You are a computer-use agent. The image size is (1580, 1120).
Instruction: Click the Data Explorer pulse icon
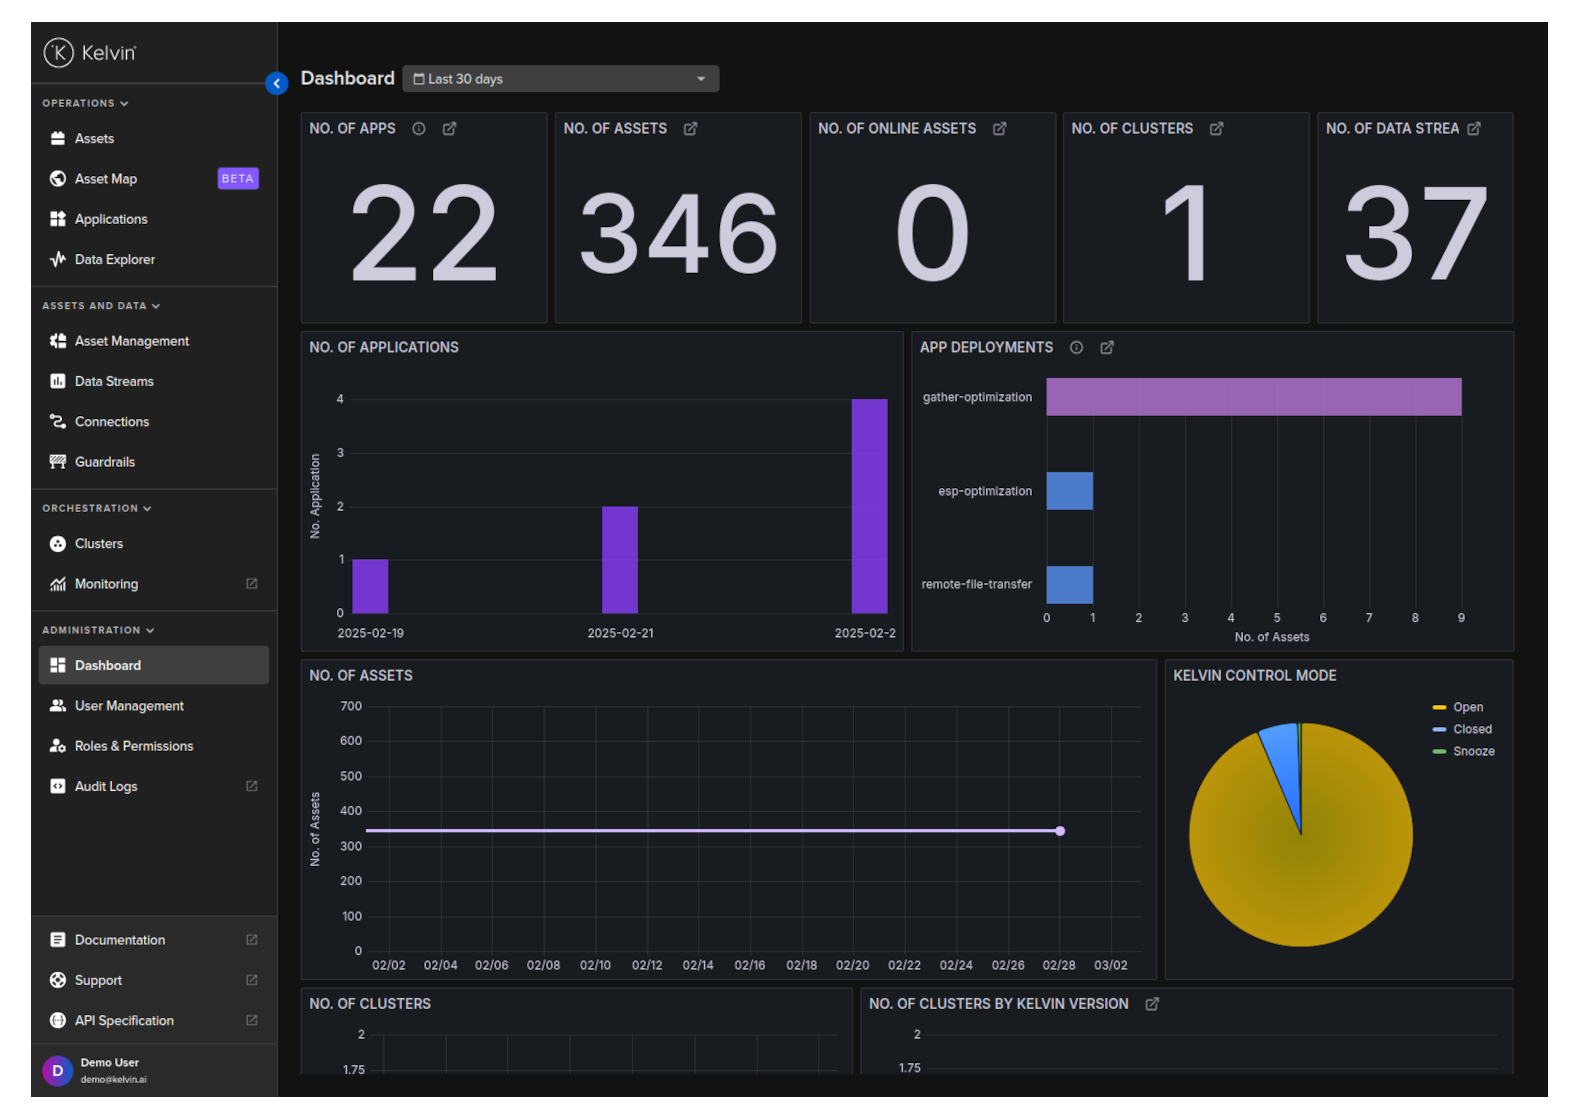click(58, 259)
